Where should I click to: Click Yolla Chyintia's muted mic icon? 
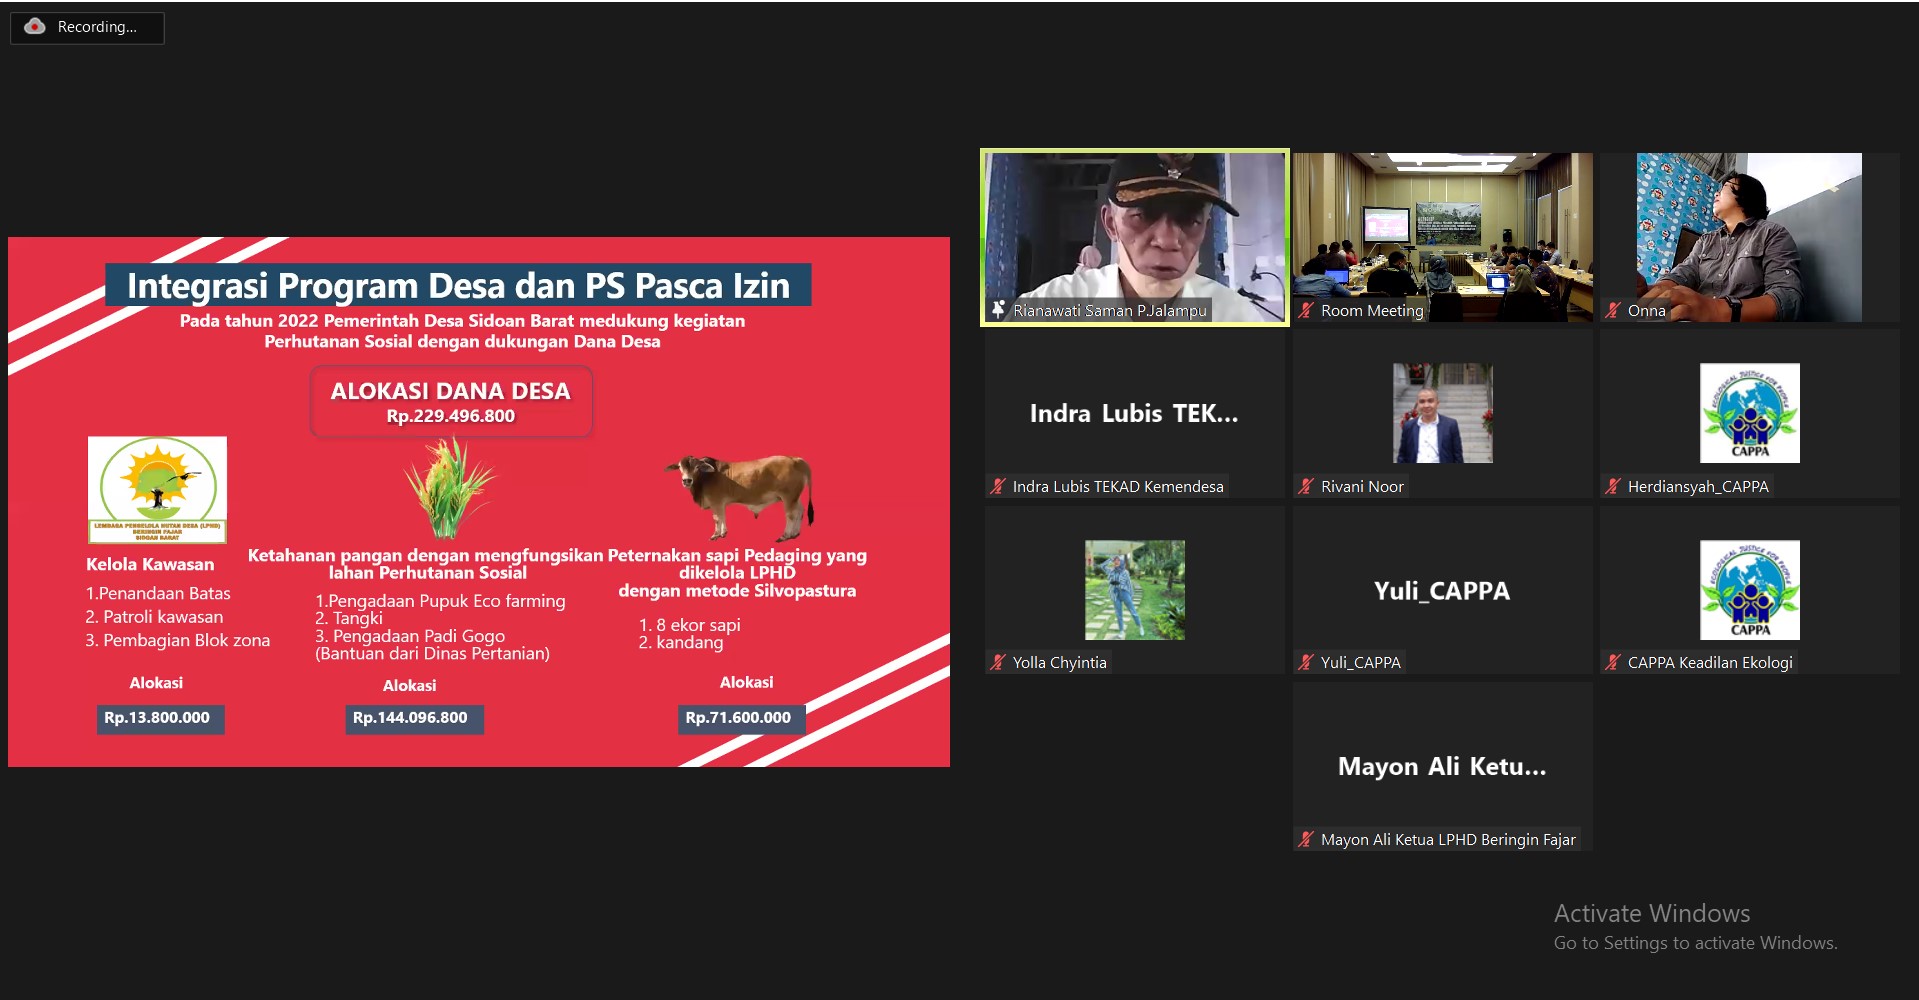[998, 663]
